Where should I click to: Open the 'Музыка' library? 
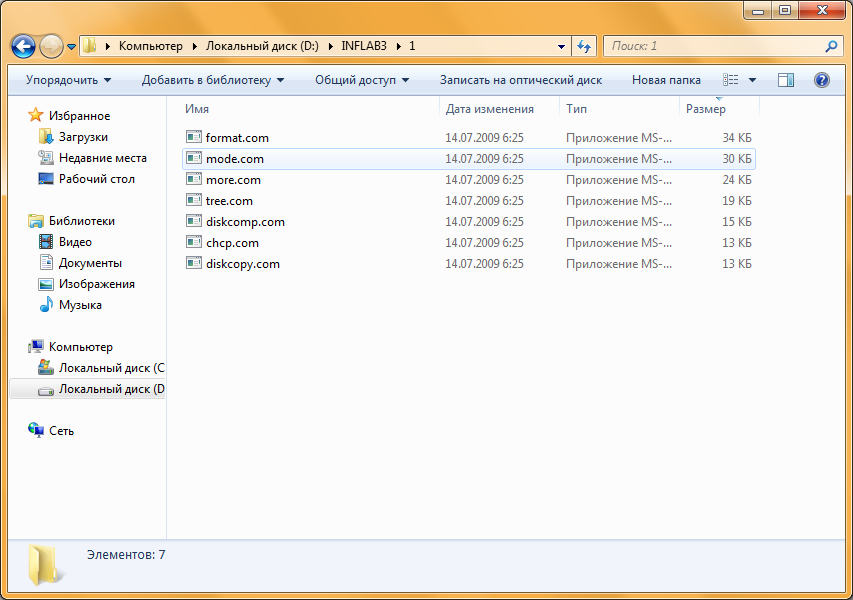coord(80,305)
